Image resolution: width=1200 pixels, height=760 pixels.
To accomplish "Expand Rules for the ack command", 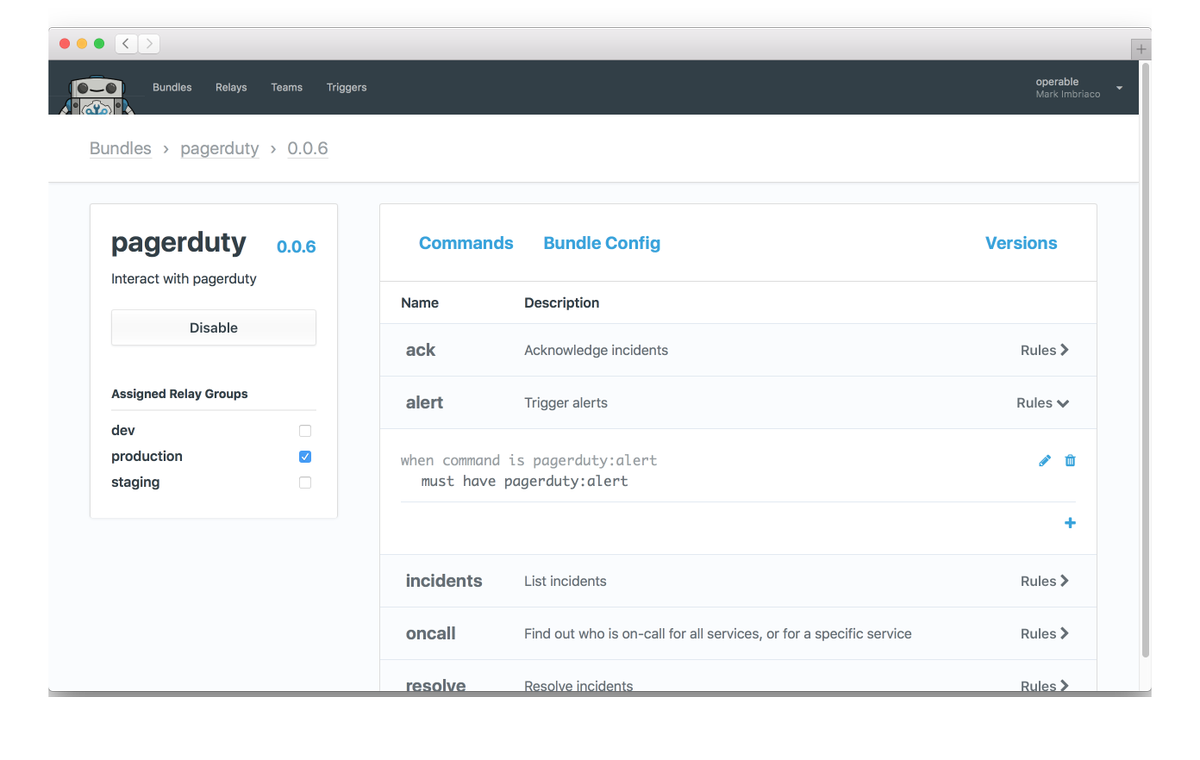I will click(x=1045, y=350).
